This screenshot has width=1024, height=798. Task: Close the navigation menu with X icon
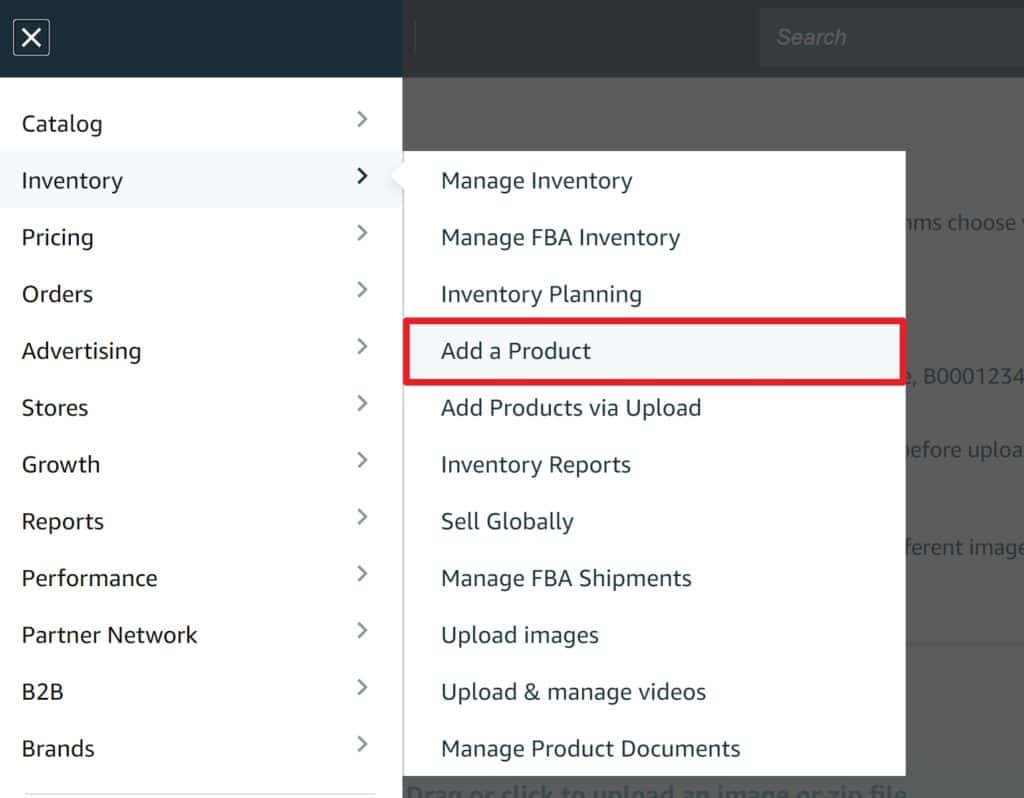click(x=31, y=38)
